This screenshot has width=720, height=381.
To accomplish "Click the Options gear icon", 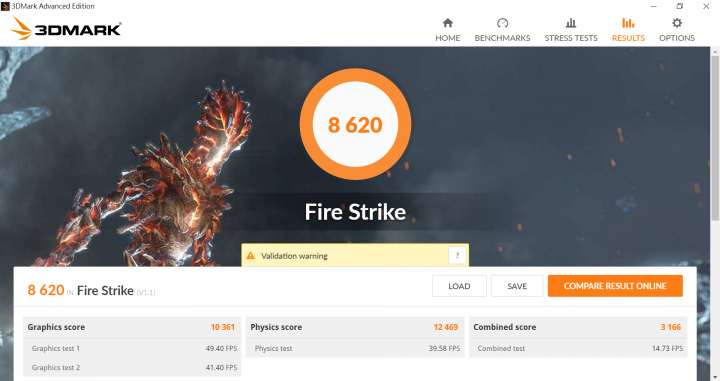I will [x=677, y=22].
